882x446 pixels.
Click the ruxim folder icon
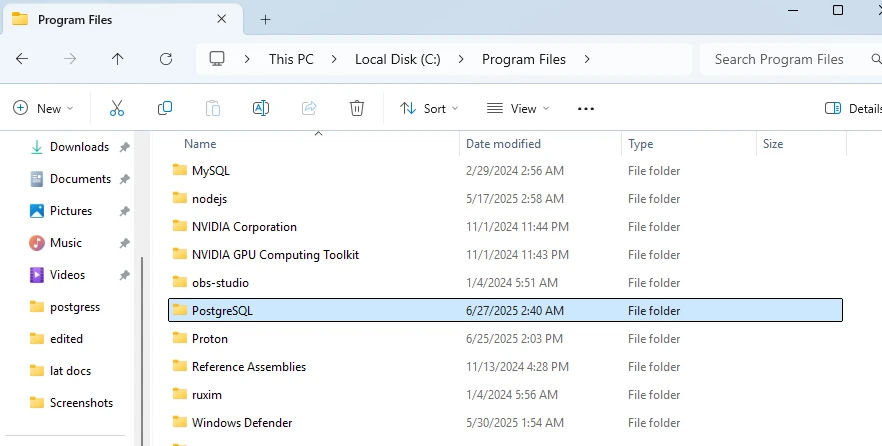[179, 393]
